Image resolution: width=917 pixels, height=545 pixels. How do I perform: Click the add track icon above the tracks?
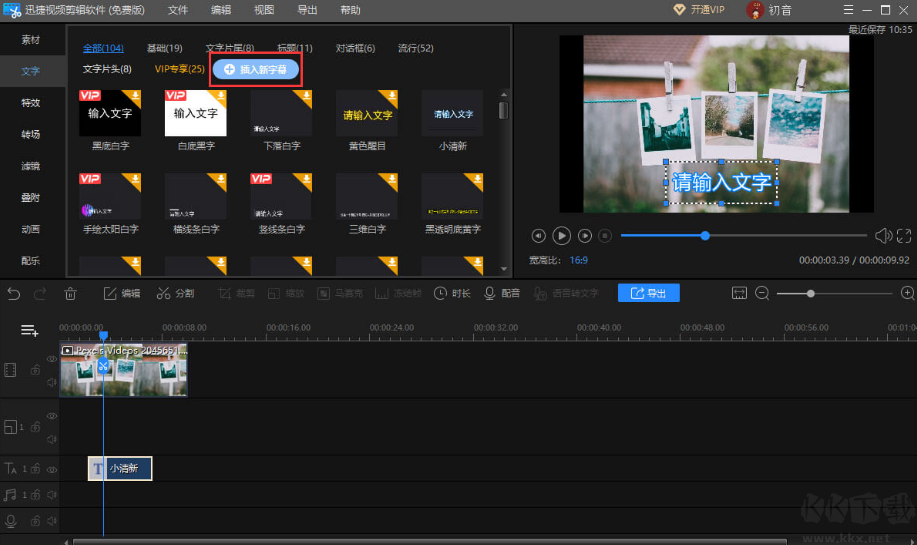click(30, 331)
